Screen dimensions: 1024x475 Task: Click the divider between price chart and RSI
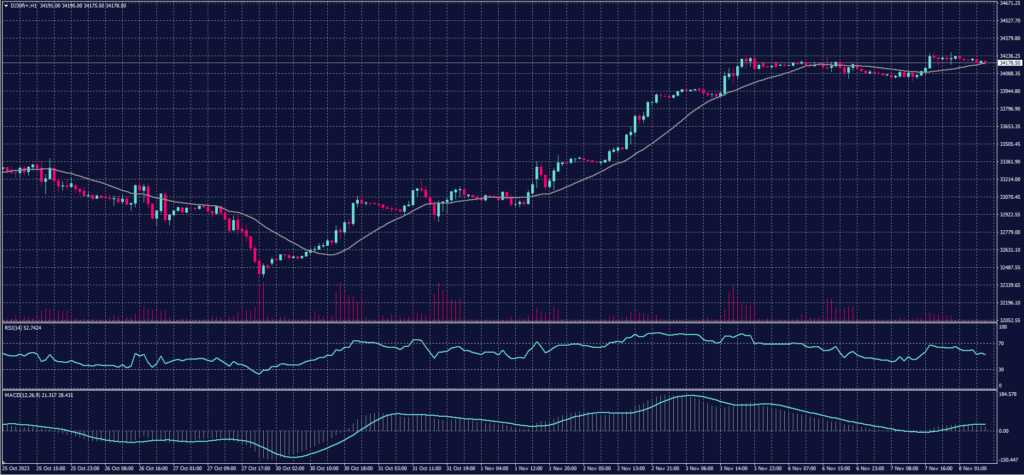[500, 322]
